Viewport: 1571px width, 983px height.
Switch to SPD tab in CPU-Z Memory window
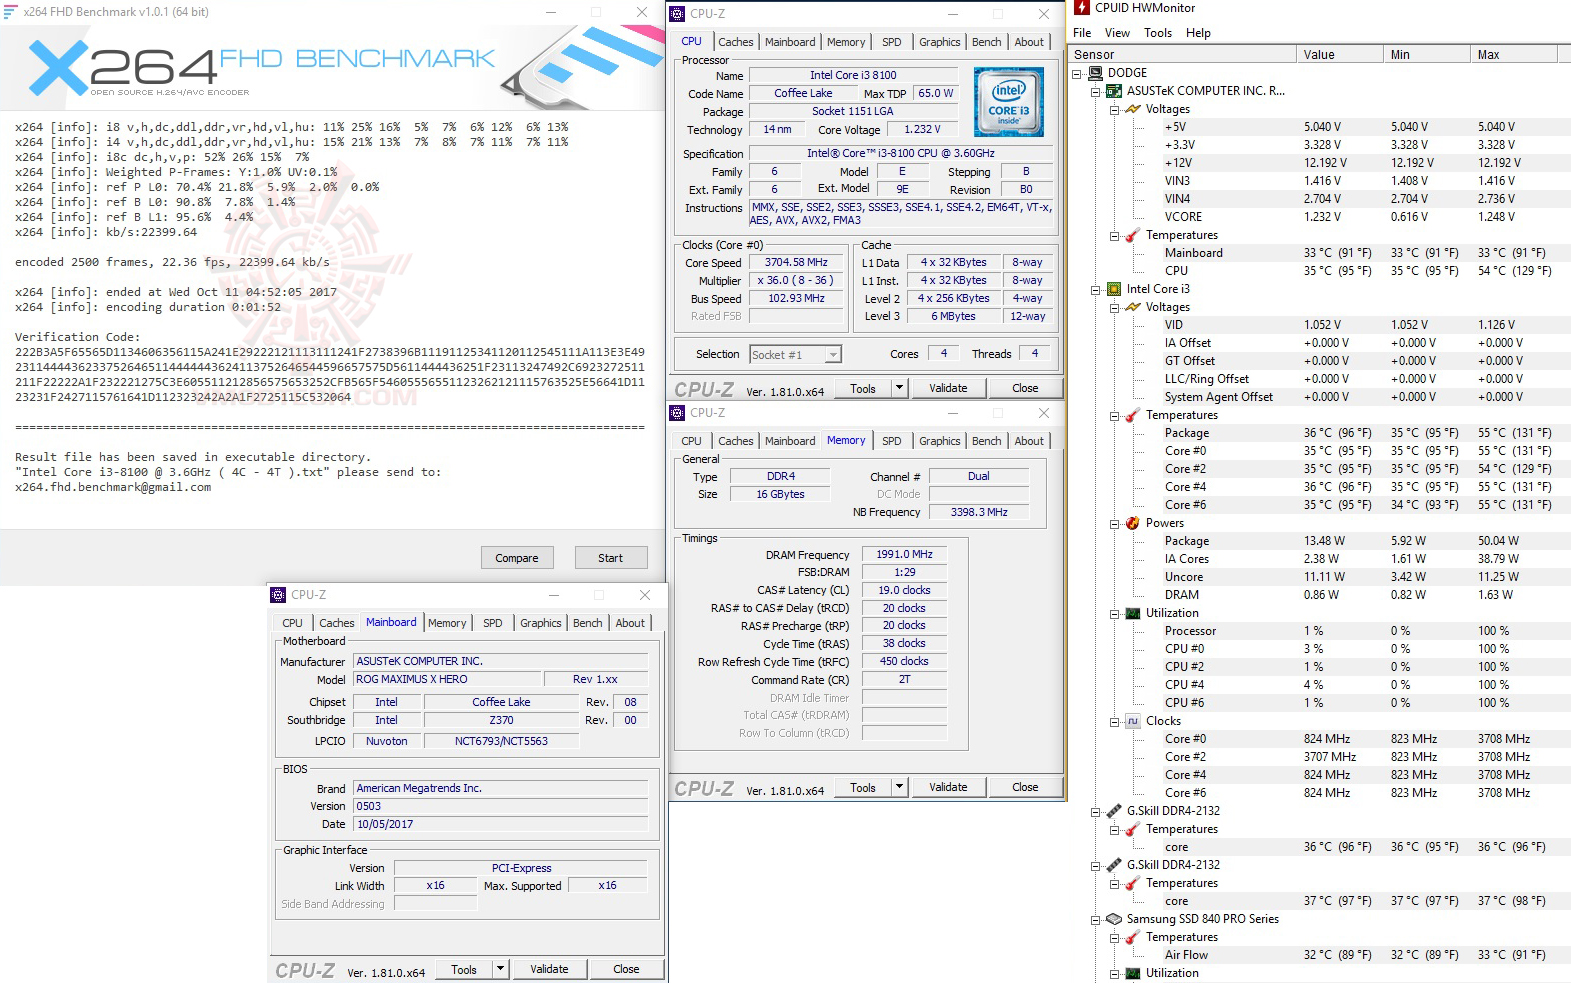[891, 441]
